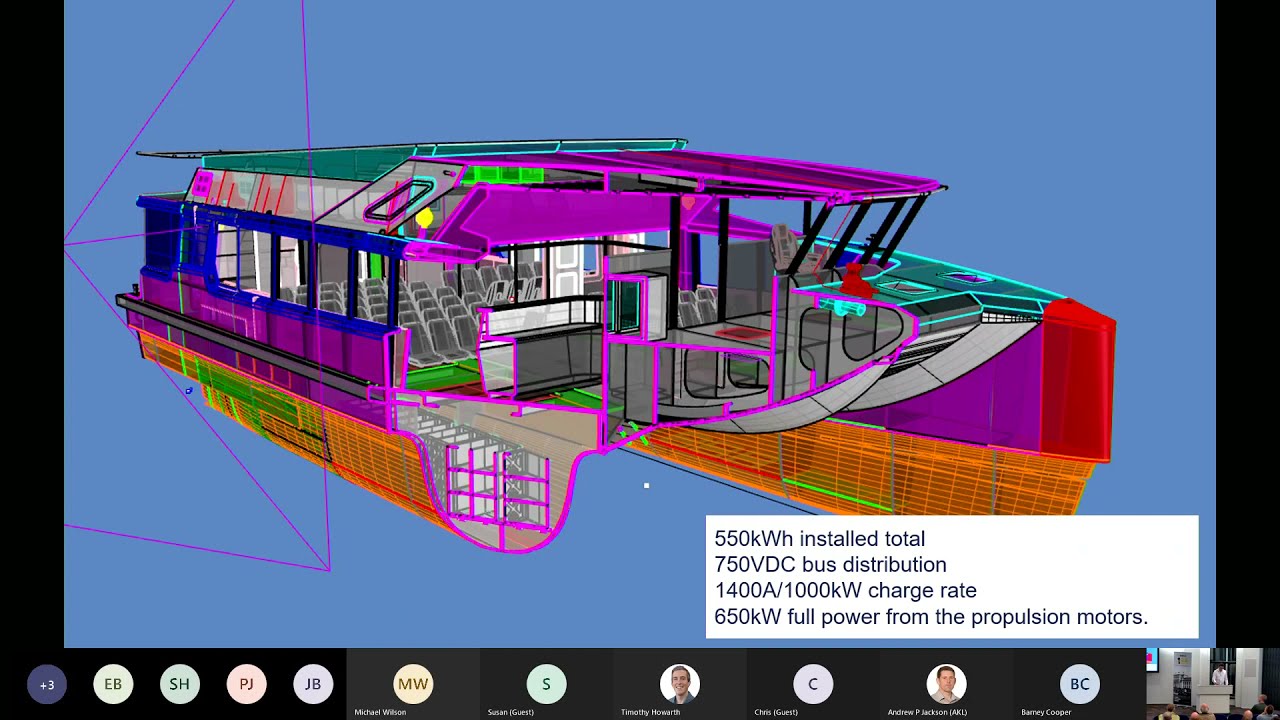Select the SH participant avatar
Viewport: 1280px width, 720px height.
(180, 685)
